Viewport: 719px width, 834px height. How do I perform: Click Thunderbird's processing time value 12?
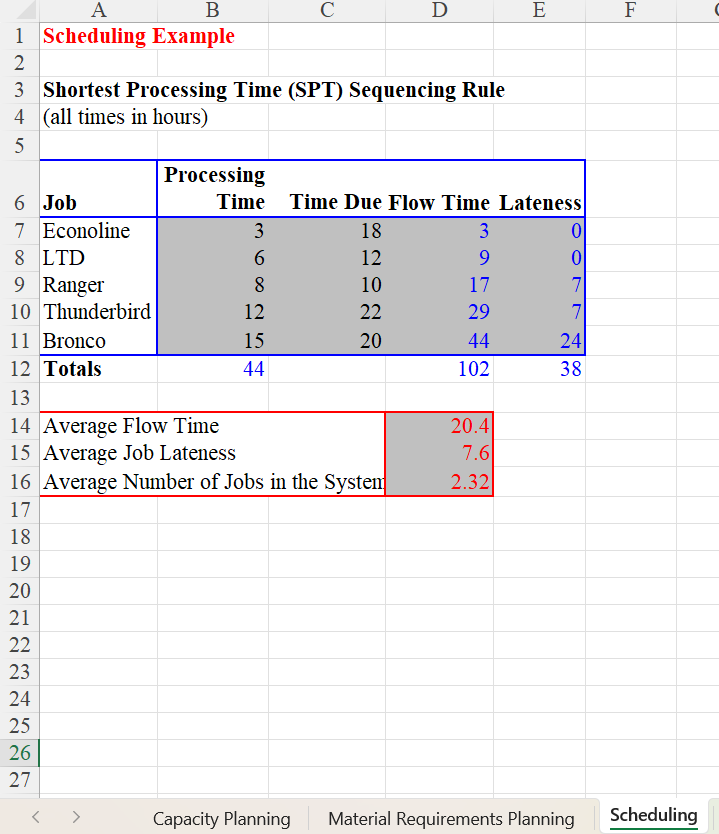(x=213, y=312)
